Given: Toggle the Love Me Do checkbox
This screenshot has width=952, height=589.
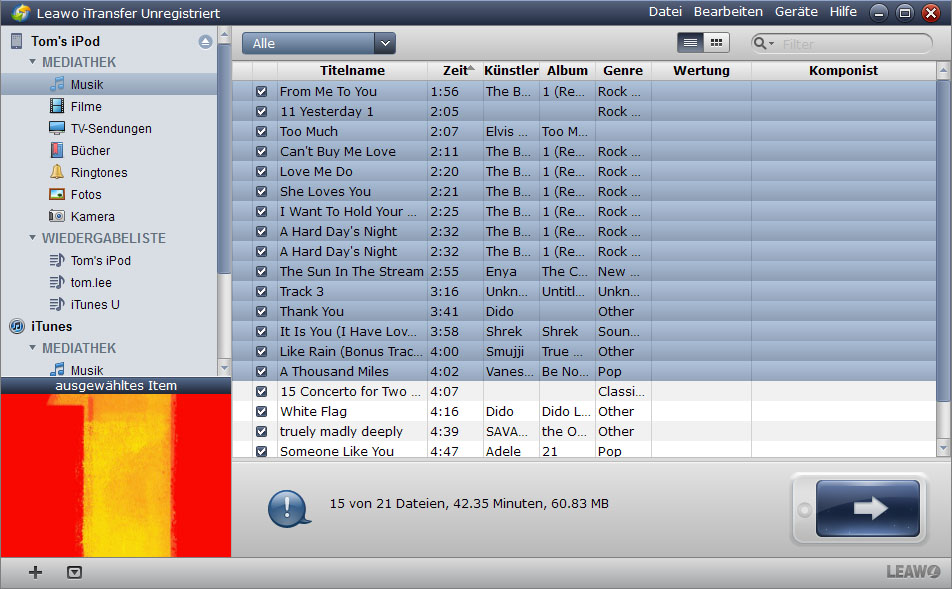Looking at the screenshot, I should (x=262, y=172).
